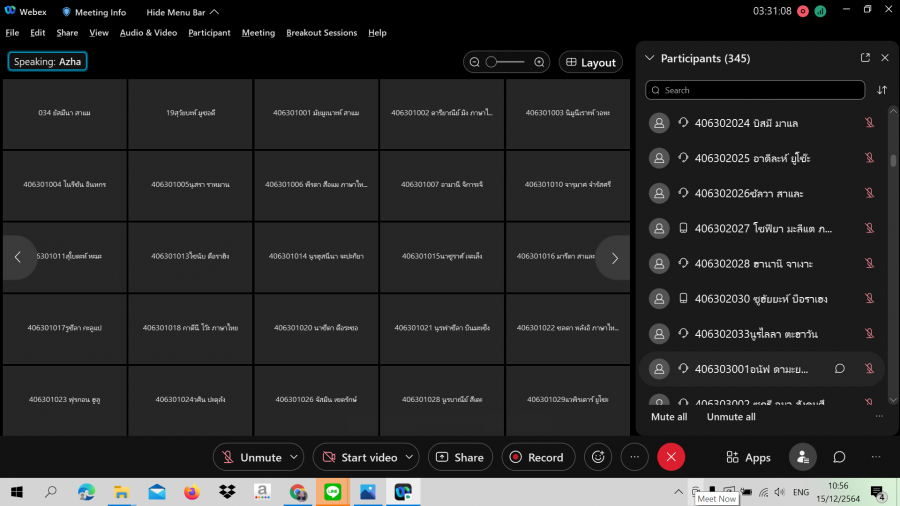The height and width of the screenshot is (506, 900).
Task: Unmute your microphone
Action: [251, 457]
